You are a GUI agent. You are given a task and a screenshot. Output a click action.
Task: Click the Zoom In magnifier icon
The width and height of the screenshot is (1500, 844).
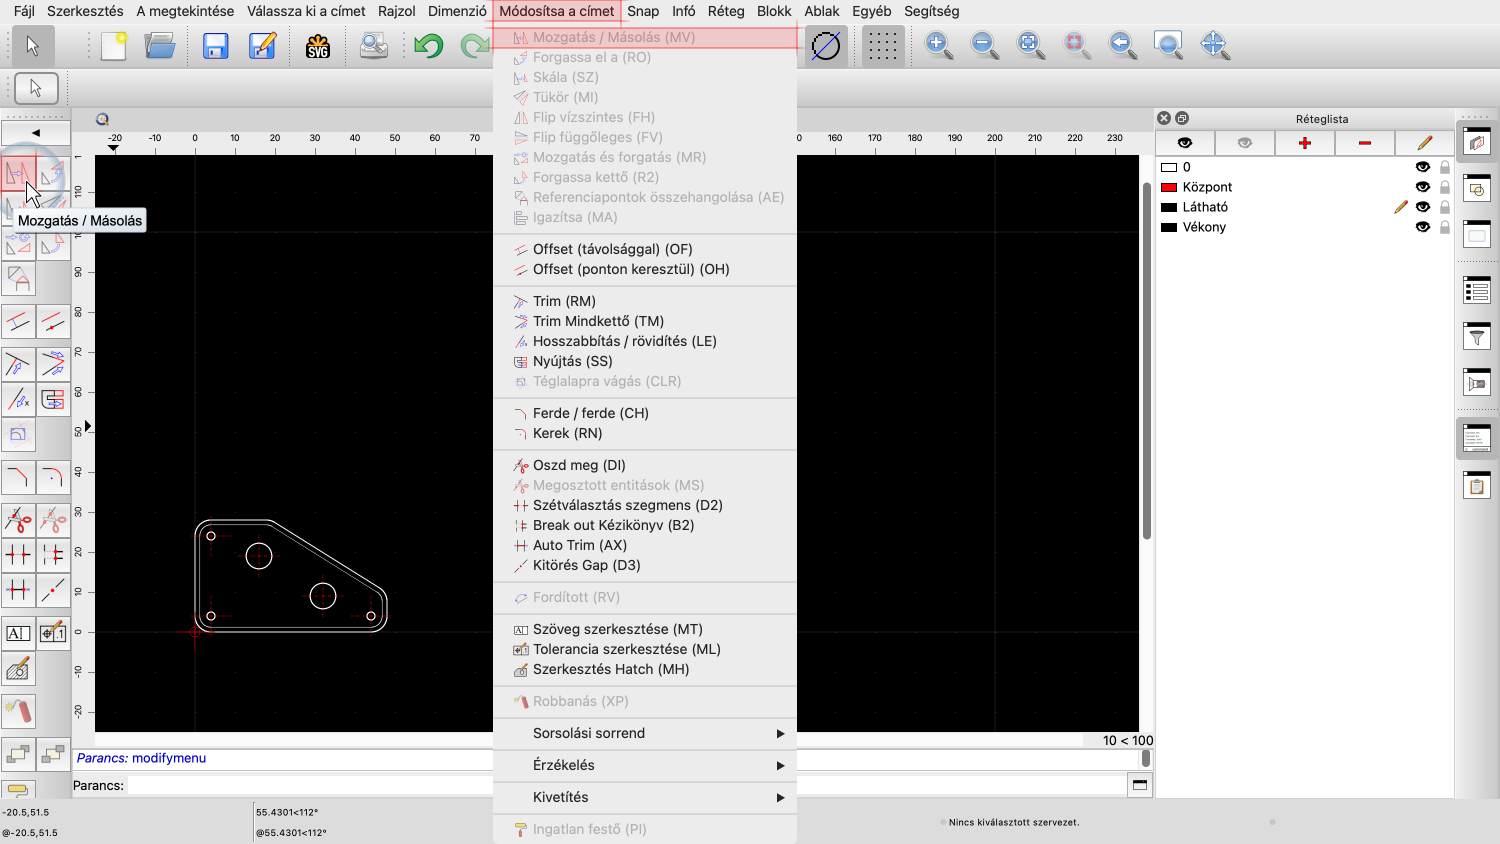[x=938, y=45]
